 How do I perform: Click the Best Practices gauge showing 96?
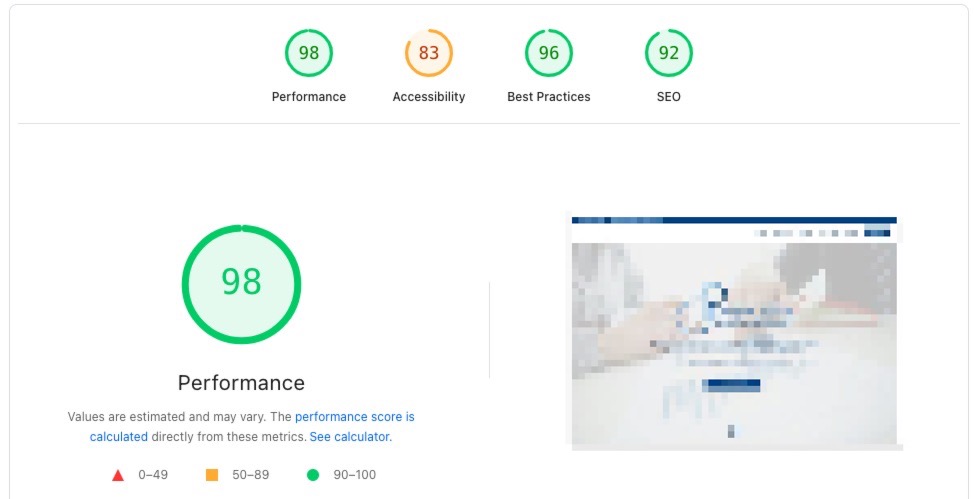click(549, 53)
